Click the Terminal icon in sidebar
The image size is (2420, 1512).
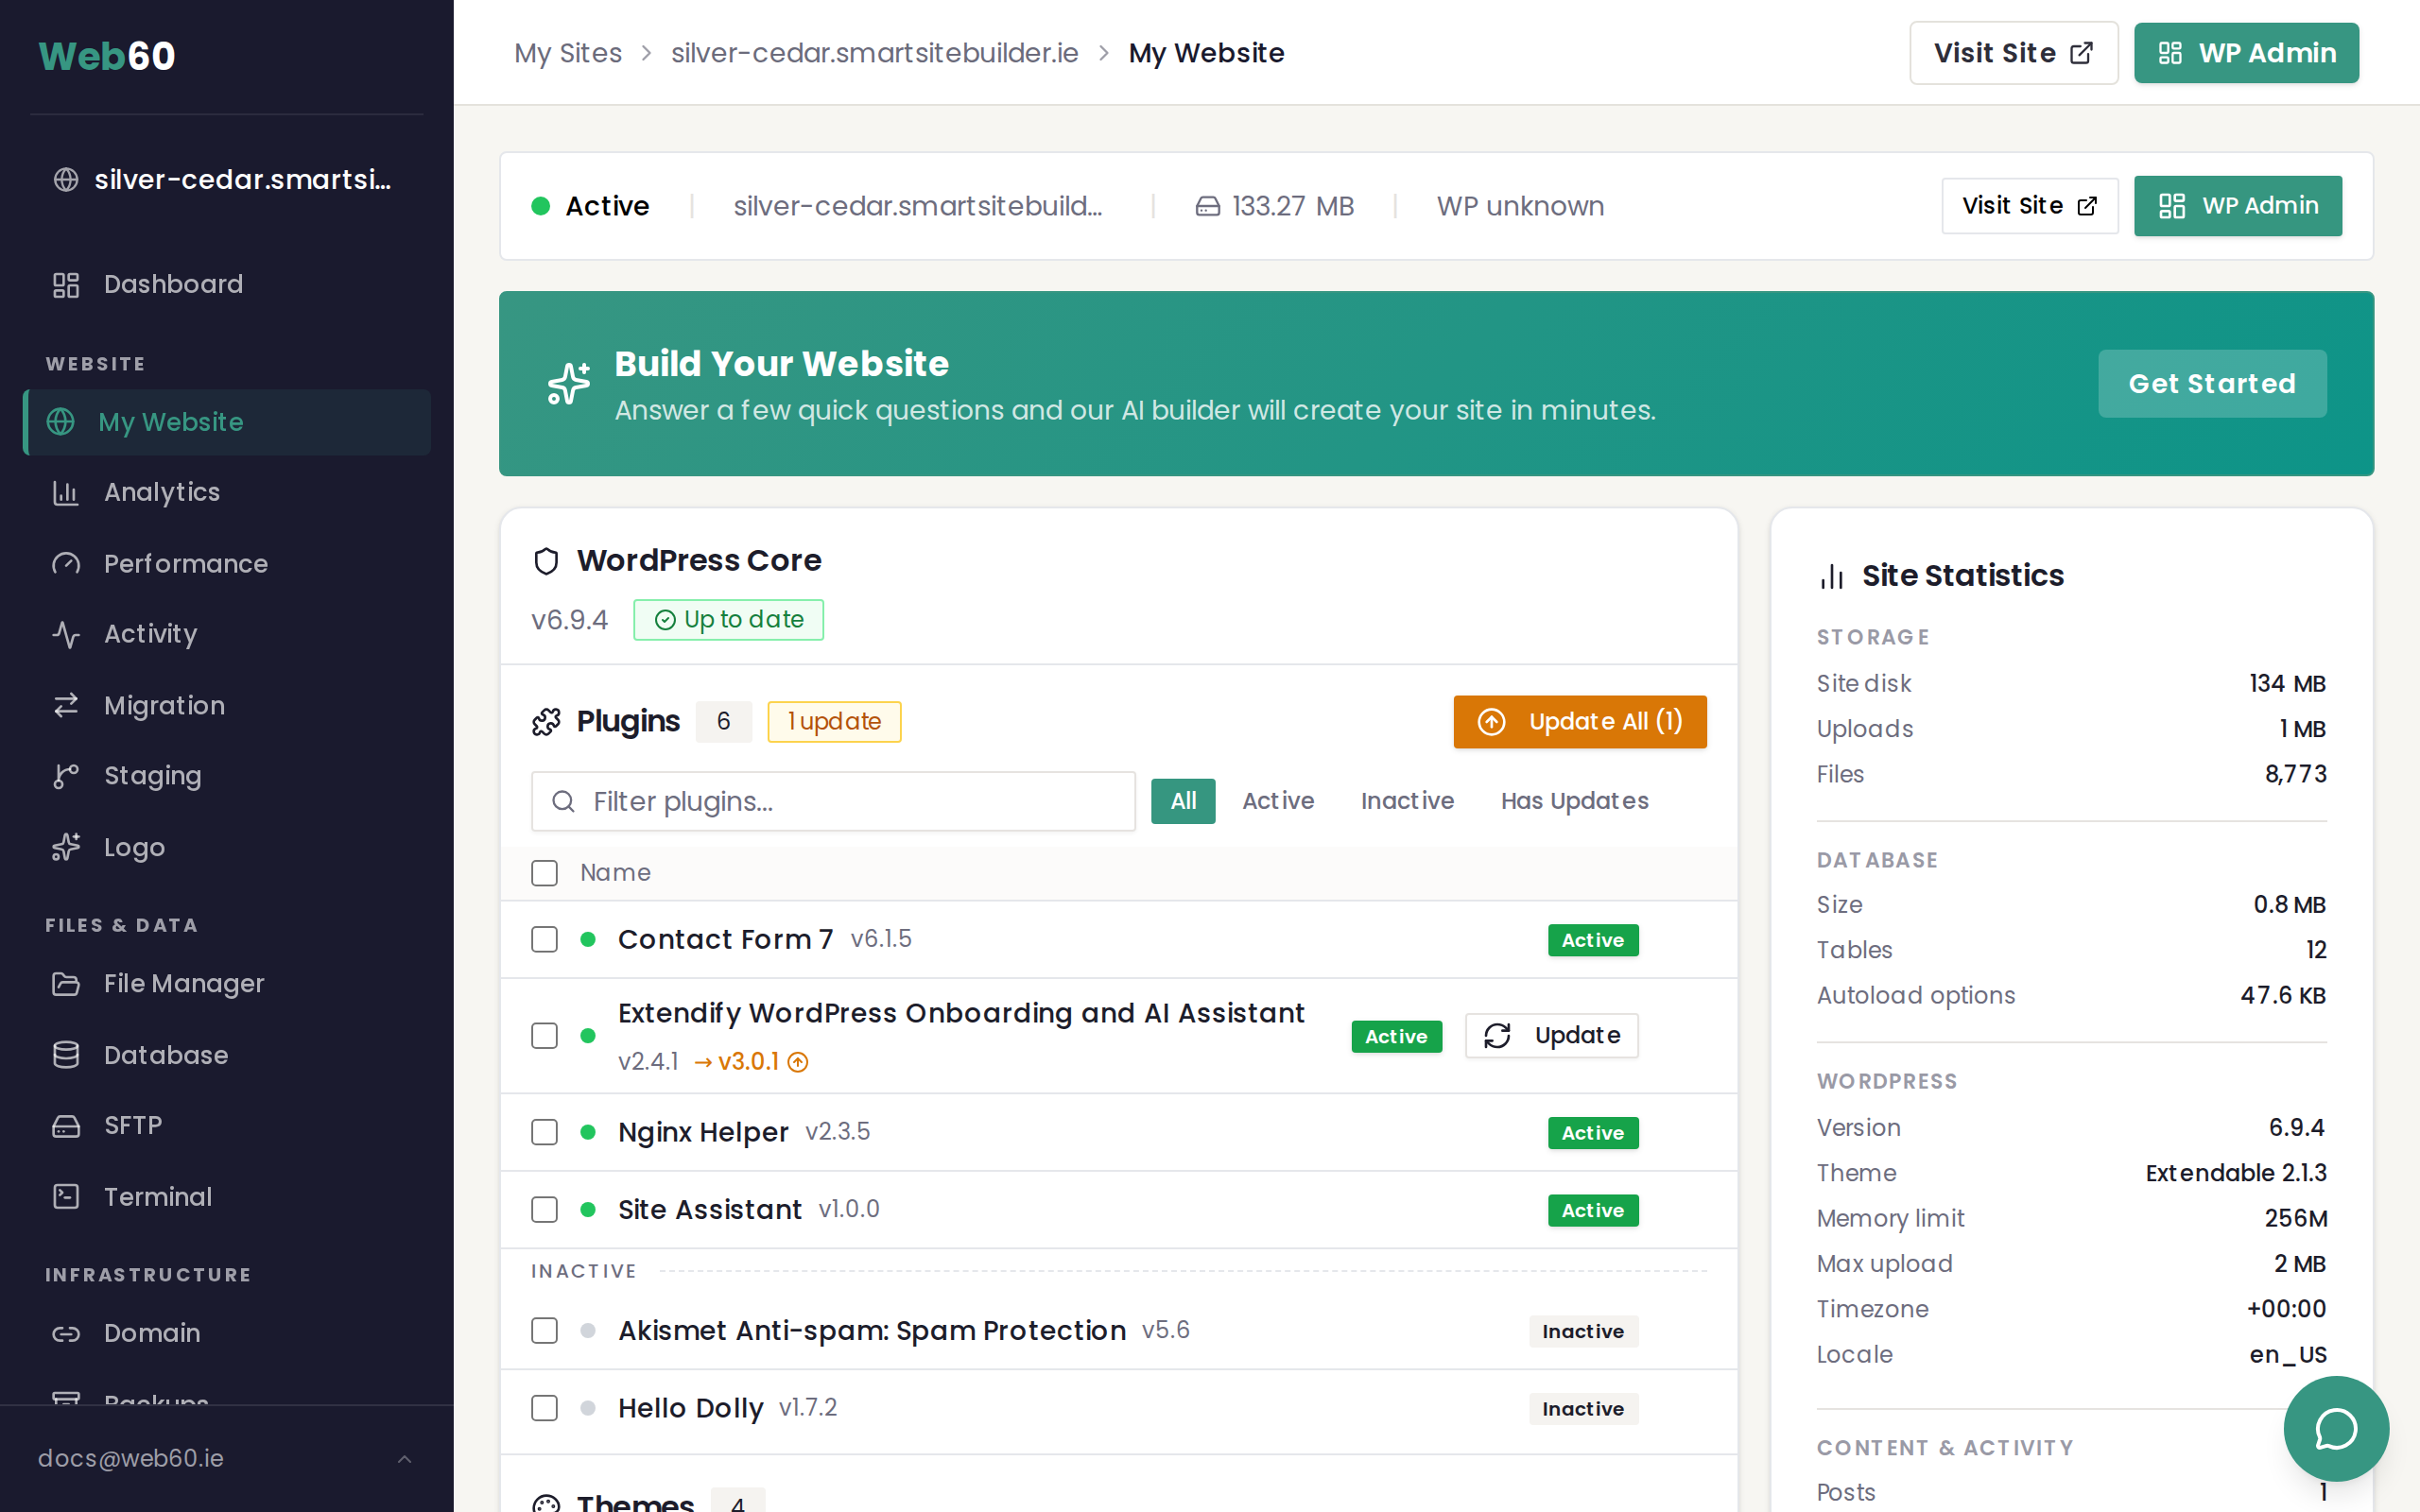(x=66, y=1196)
